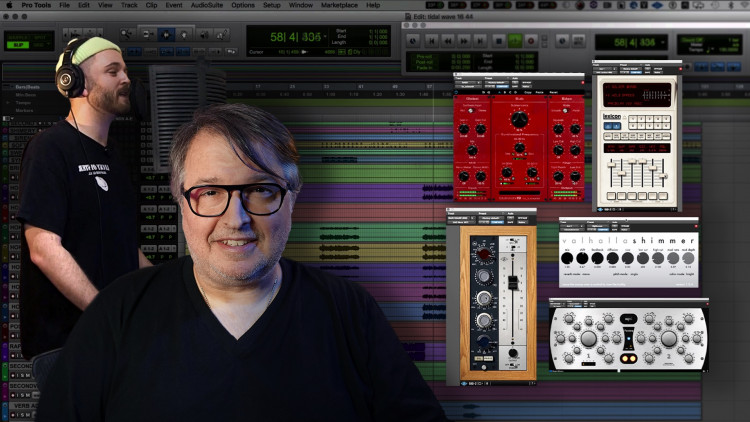This screenshot has height=422, width=750.
Task: Click the Neve plugin output fader
Action: click(512, 281)
